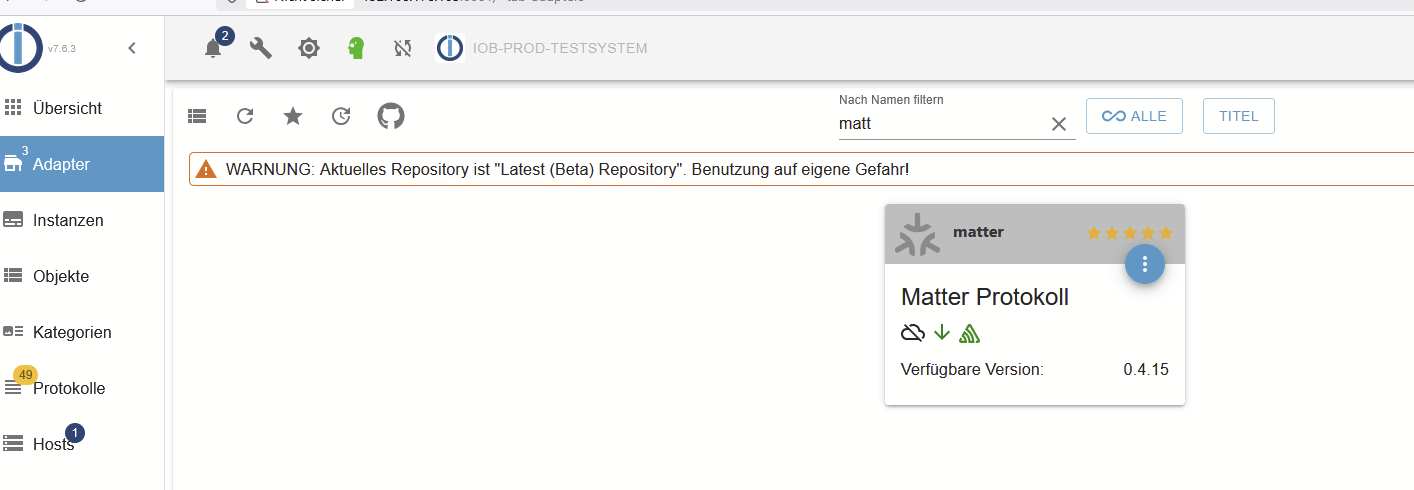1414x490 pixels.
Task: Collapse the sidebar with left chevron
Action: pos(132,48)
